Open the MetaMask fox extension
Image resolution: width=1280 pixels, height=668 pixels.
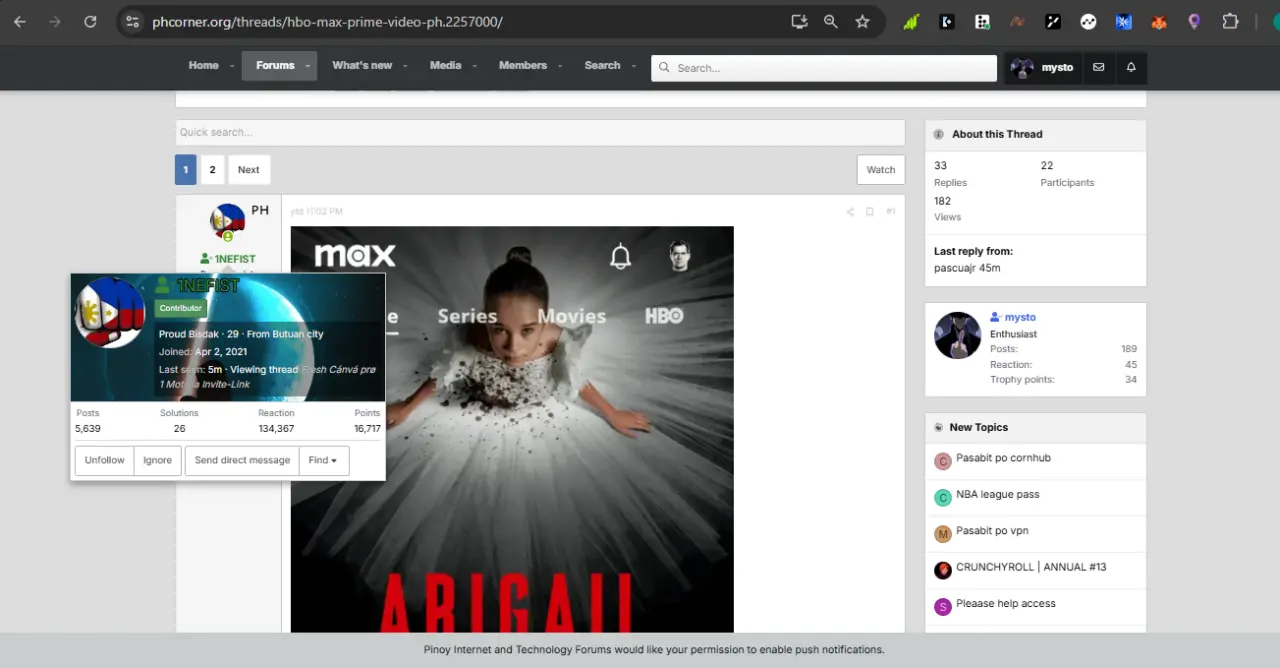pyautogui.click(x=1159, y=21)
